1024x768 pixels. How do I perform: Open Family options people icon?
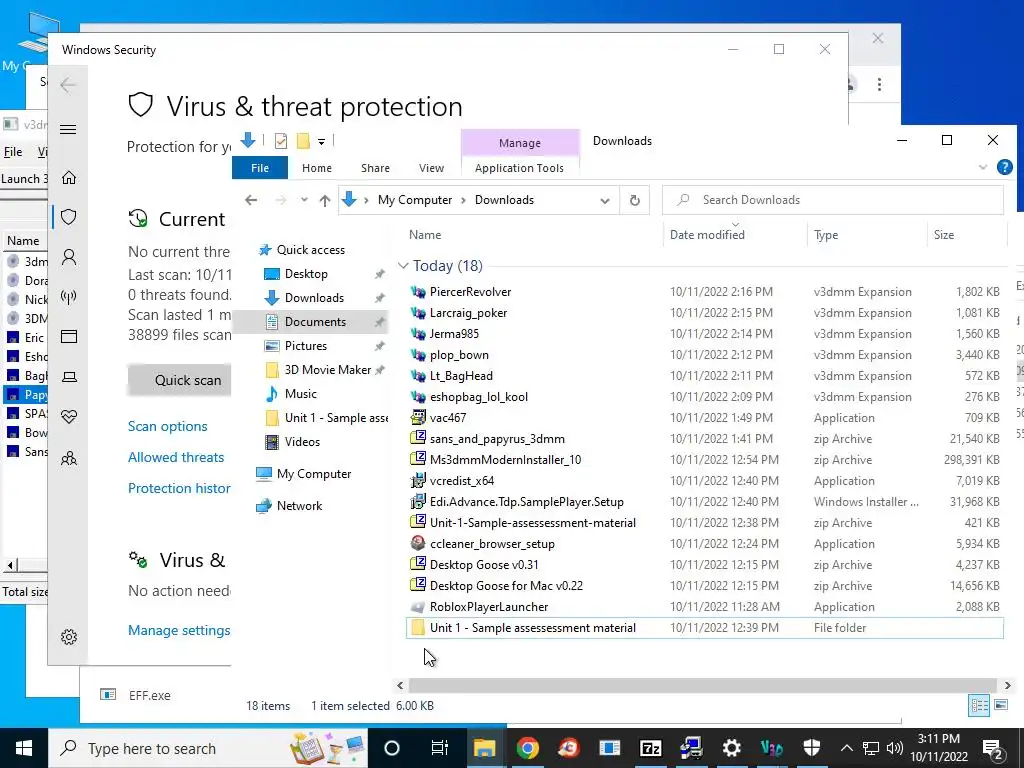[x=69, y=458]
